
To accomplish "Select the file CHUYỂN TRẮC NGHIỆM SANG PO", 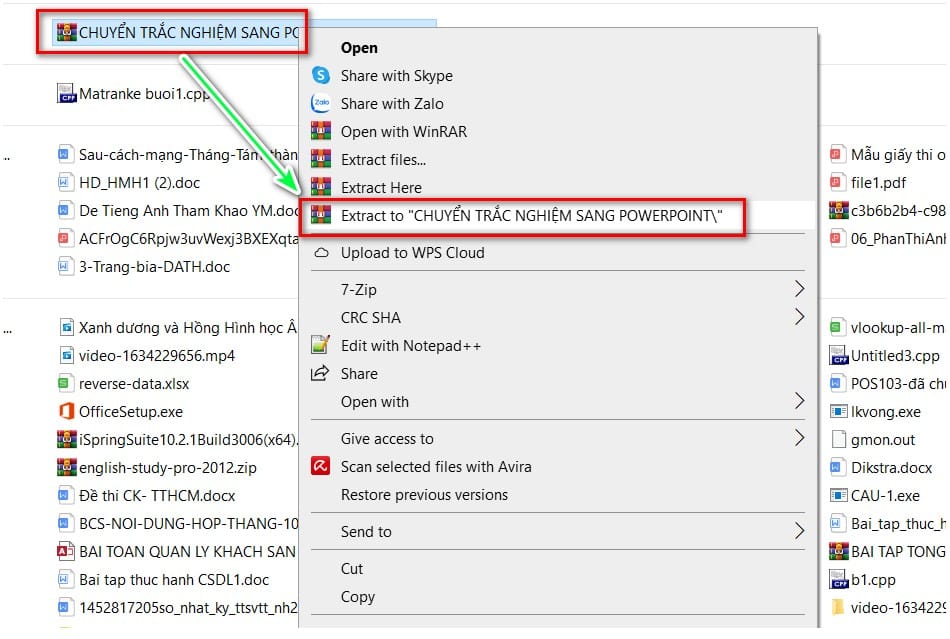I will [x=178, y=32].
